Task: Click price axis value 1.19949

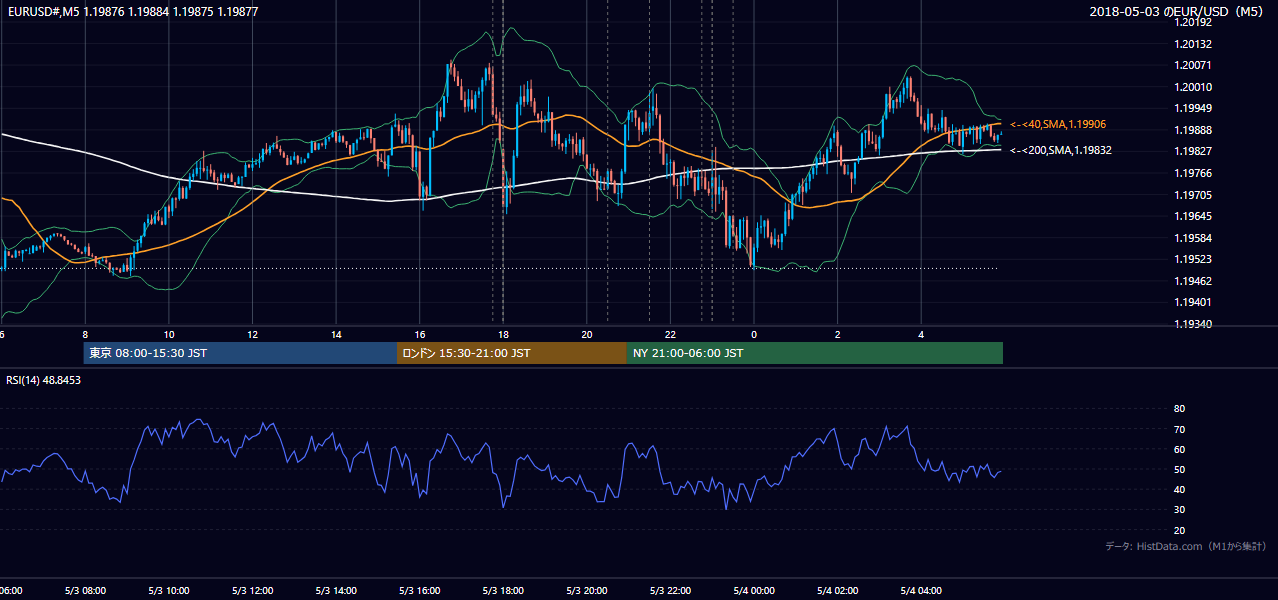Action: coord(1194,108)
